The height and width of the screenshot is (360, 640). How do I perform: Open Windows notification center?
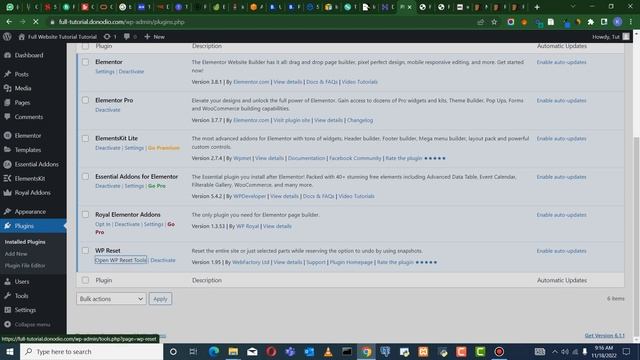627,351
